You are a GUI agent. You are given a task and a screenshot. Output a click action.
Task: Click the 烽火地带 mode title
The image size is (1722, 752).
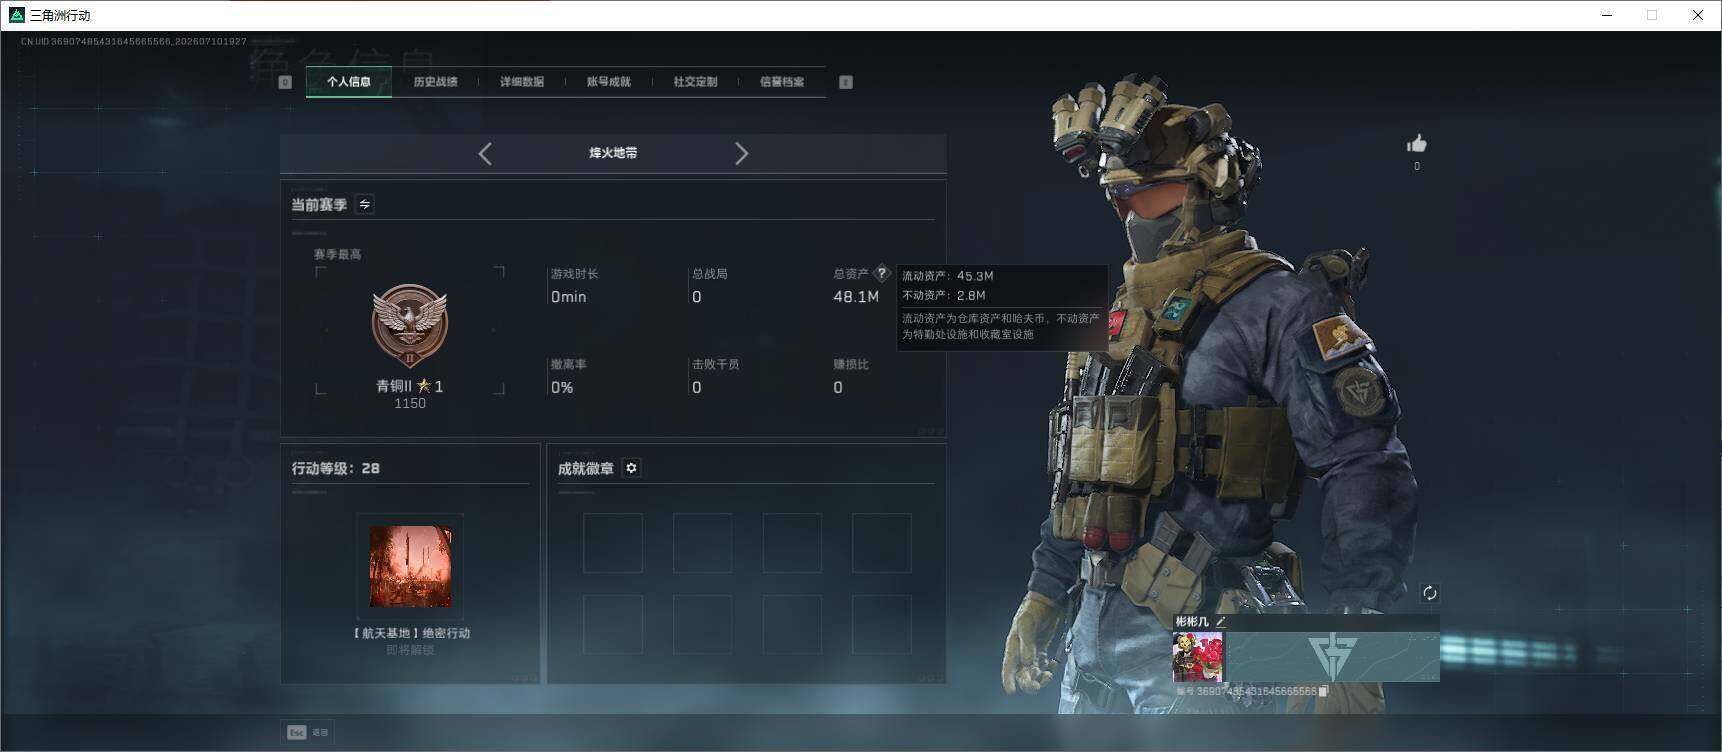click(613, 153)
